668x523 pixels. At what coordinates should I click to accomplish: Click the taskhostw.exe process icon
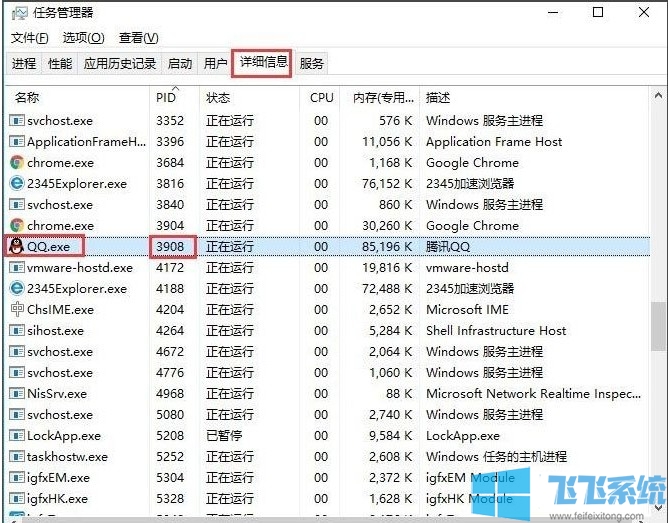17,457
